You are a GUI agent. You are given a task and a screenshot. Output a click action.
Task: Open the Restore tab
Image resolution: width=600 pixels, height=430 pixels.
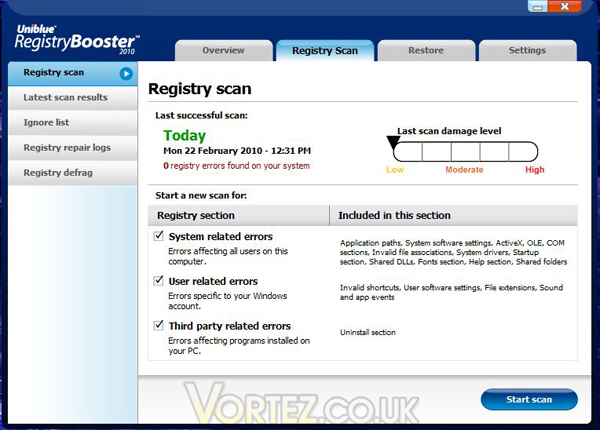(x=426, y=50)
